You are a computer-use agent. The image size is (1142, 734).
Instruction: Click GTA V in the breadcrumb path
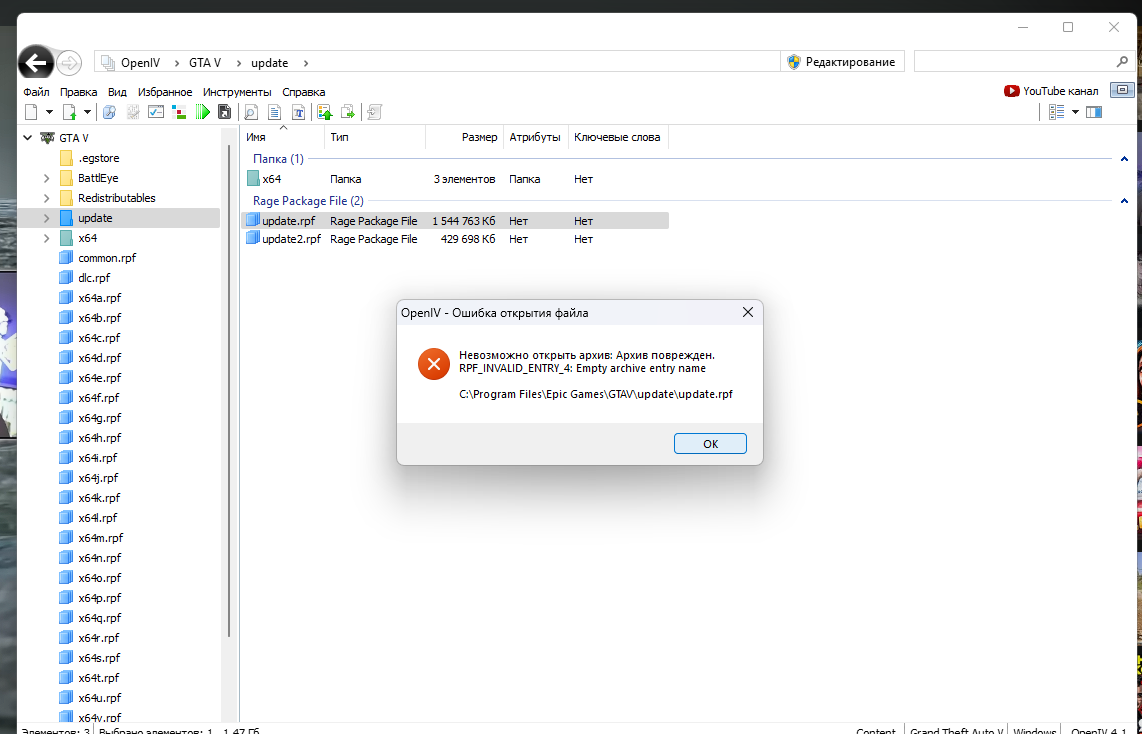click(205, 63)
